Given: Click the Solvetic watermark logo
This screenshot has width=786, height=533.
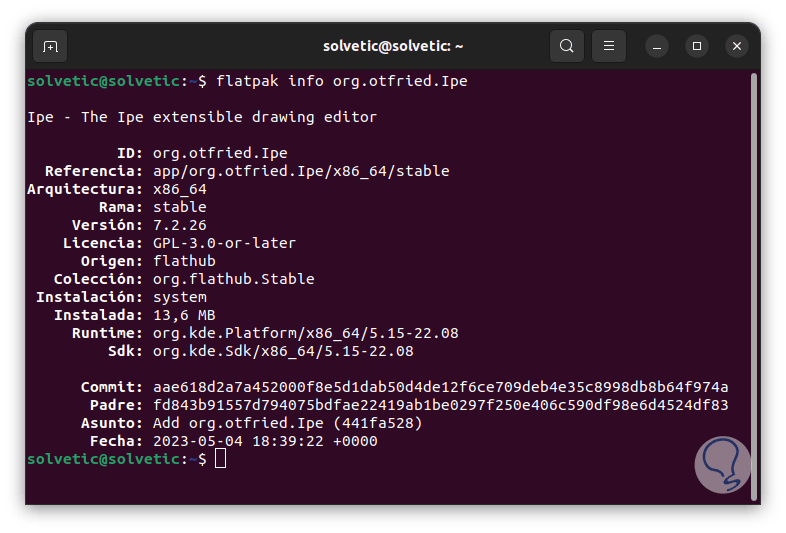Looking at the screenshot, I should click(722, 463).
